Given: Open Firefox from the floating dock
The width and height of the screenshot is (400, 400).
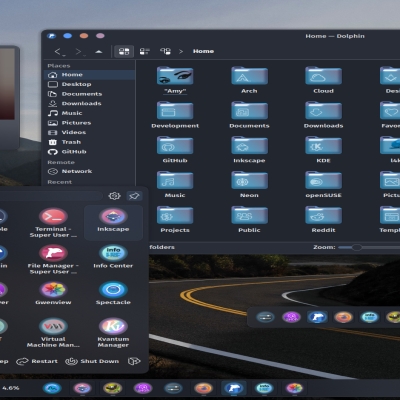Looking at the screenshot, I should click(x=343, y=317).
